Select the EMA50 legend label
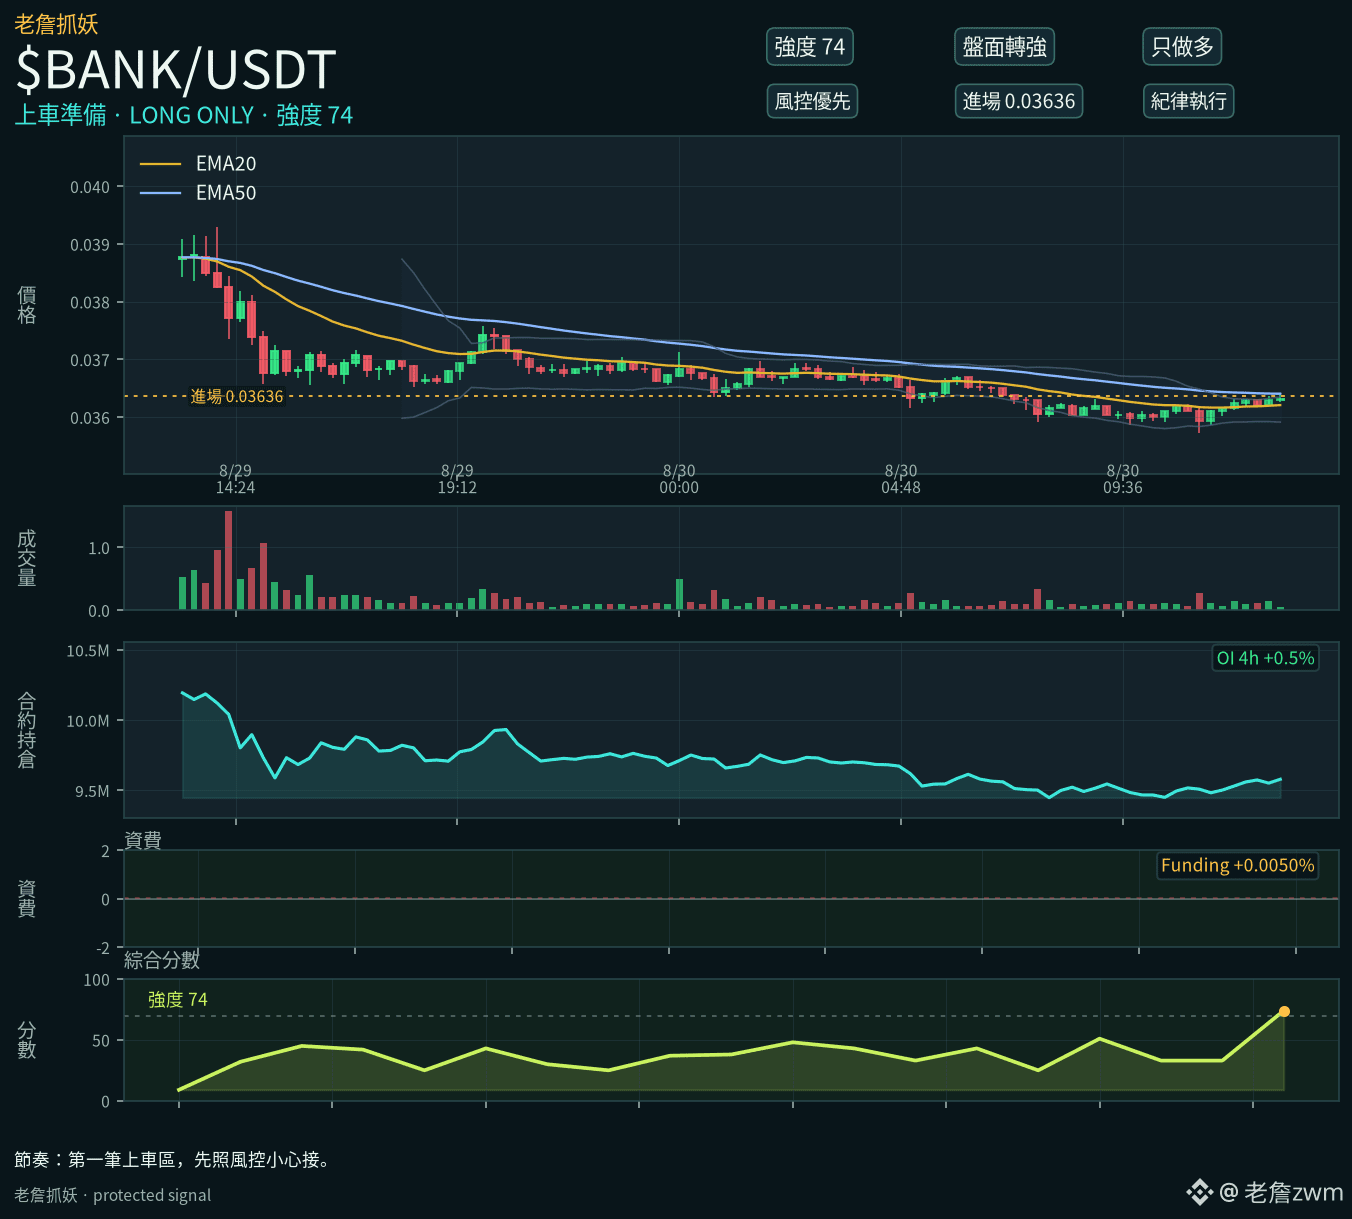Viewport: 1352px width, 1219px height. [x=226, y=193]
